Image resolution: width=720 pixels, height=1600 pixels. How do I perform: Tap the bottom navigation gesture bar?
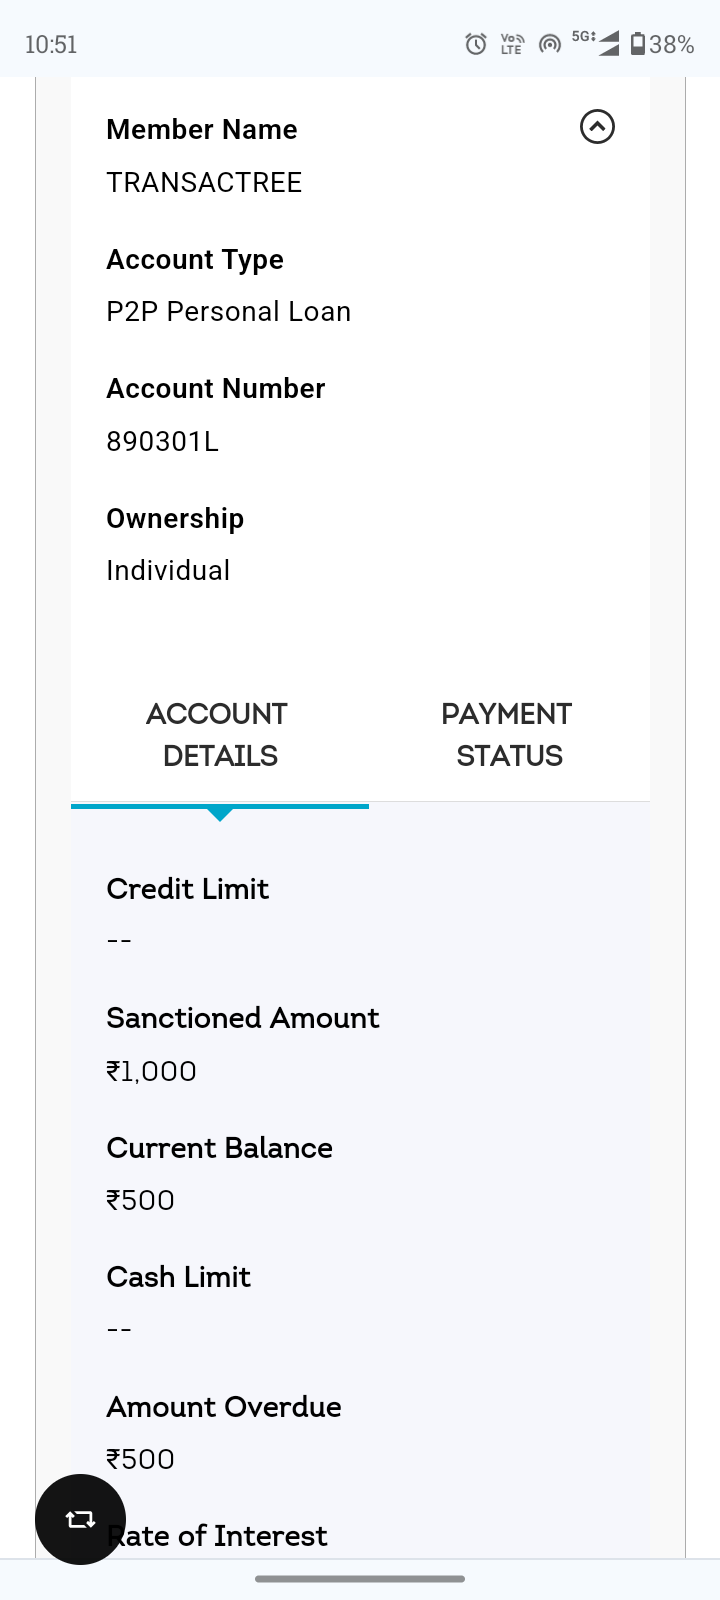click(360, 1579)
